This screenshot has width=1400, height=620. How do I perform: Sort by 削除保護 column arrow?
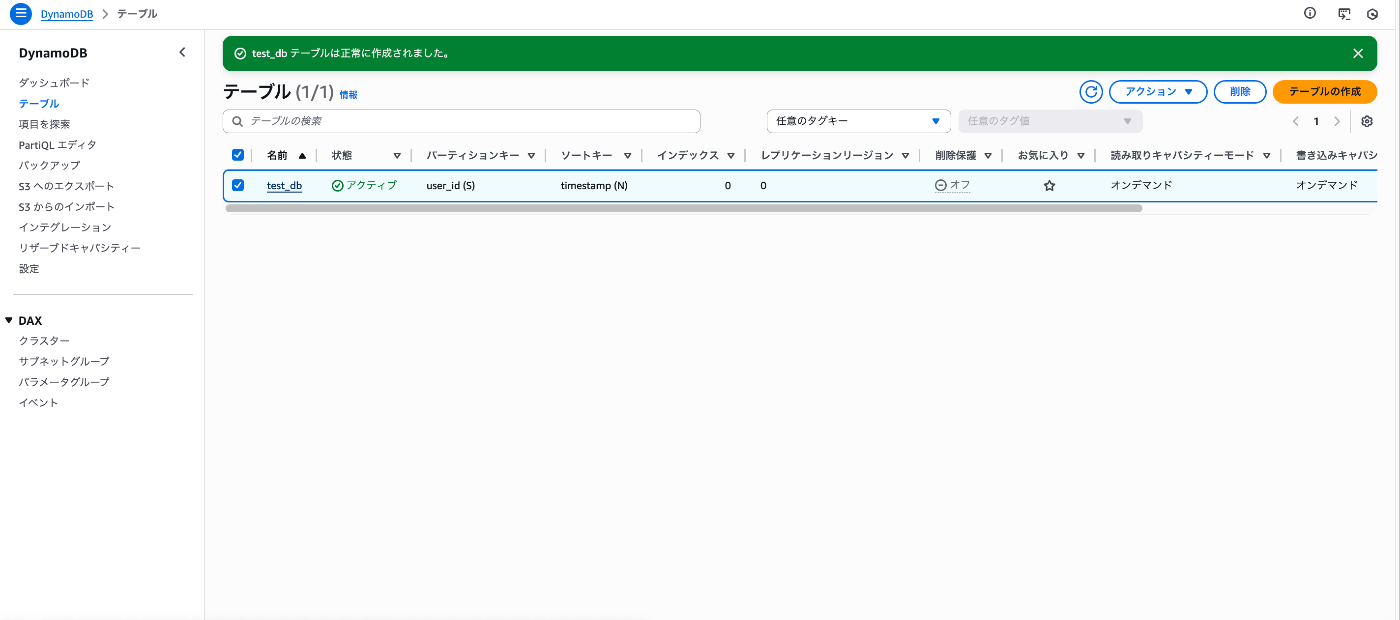point(988,156)
